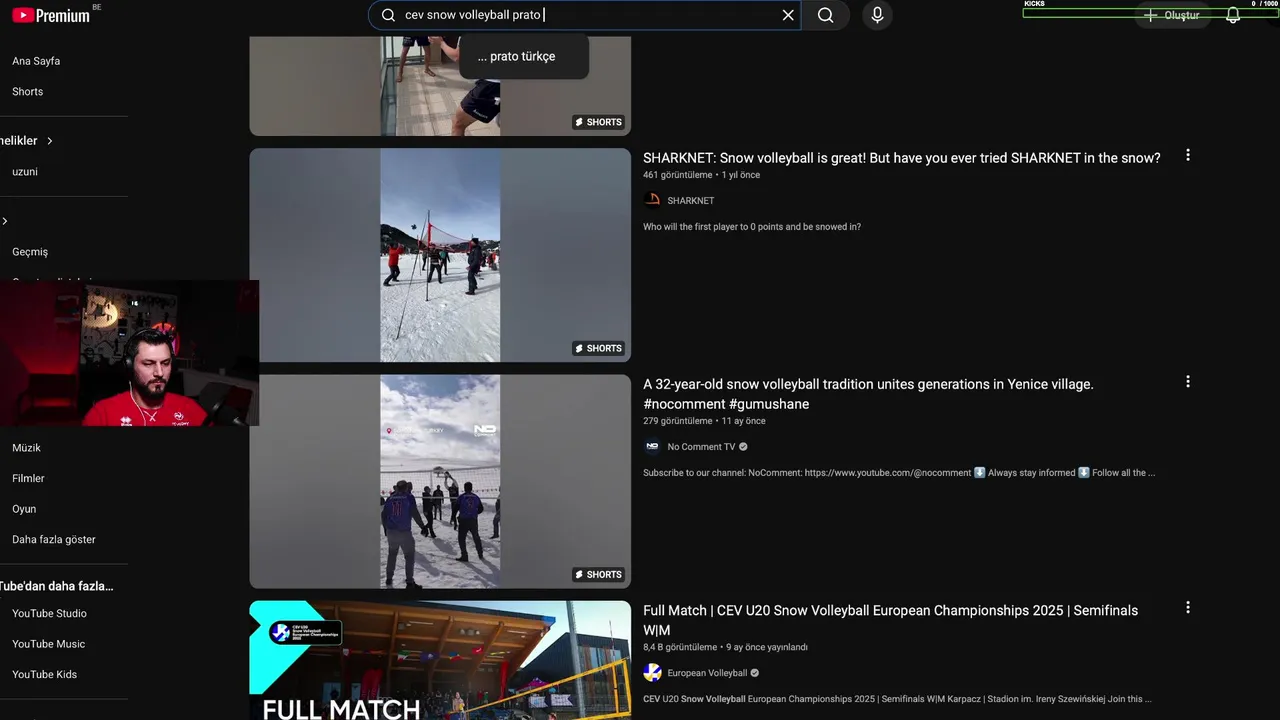
Task: Choose the '... prato türkçe' suggestion
Action: [x=524, y=56]
